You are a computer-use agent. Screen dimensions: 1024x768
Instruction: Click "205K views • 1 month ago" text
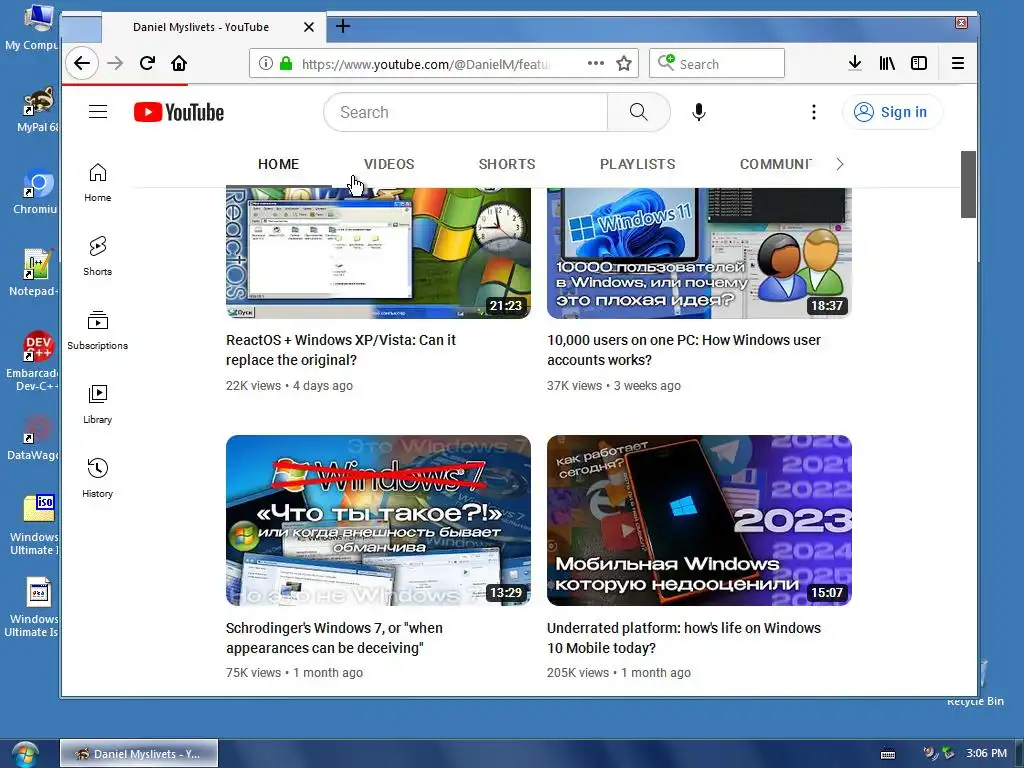618,673
